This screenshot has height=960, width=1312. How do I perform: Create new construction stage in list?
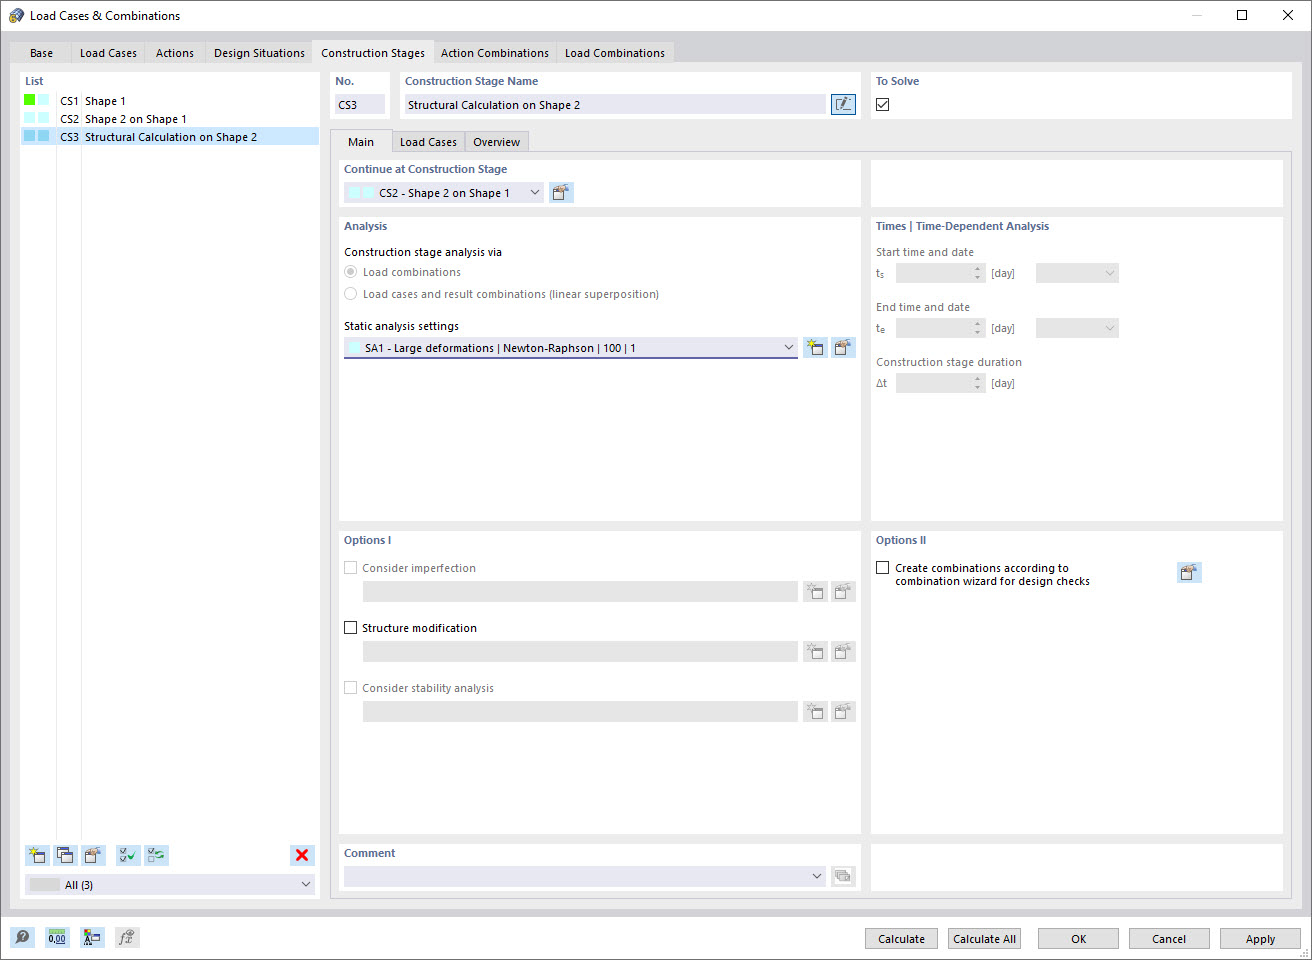[37, 855]
